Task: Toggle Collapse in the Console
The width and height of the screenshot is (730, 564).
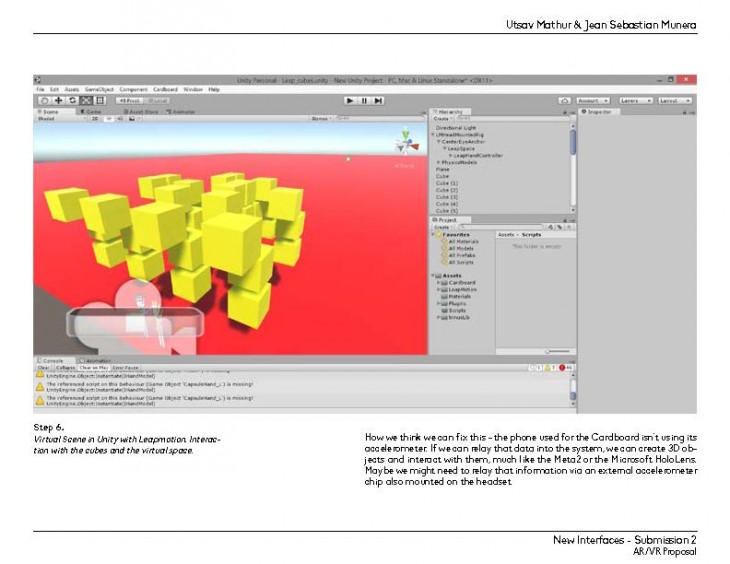Action: pyautogui.click(x=65, y=368)
